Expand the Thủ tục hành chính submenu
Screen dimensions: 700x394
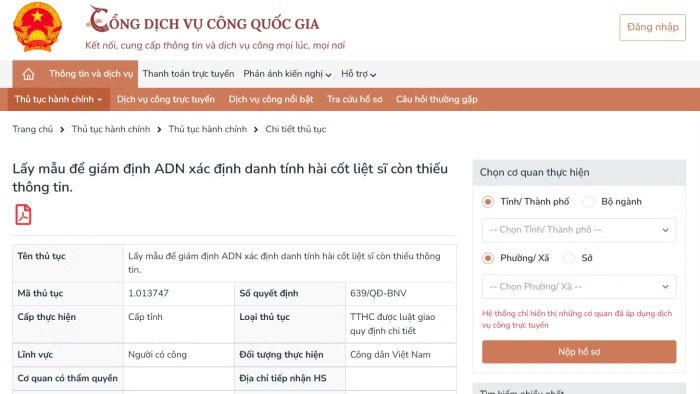pyautogui.click(x=58, y=99)
